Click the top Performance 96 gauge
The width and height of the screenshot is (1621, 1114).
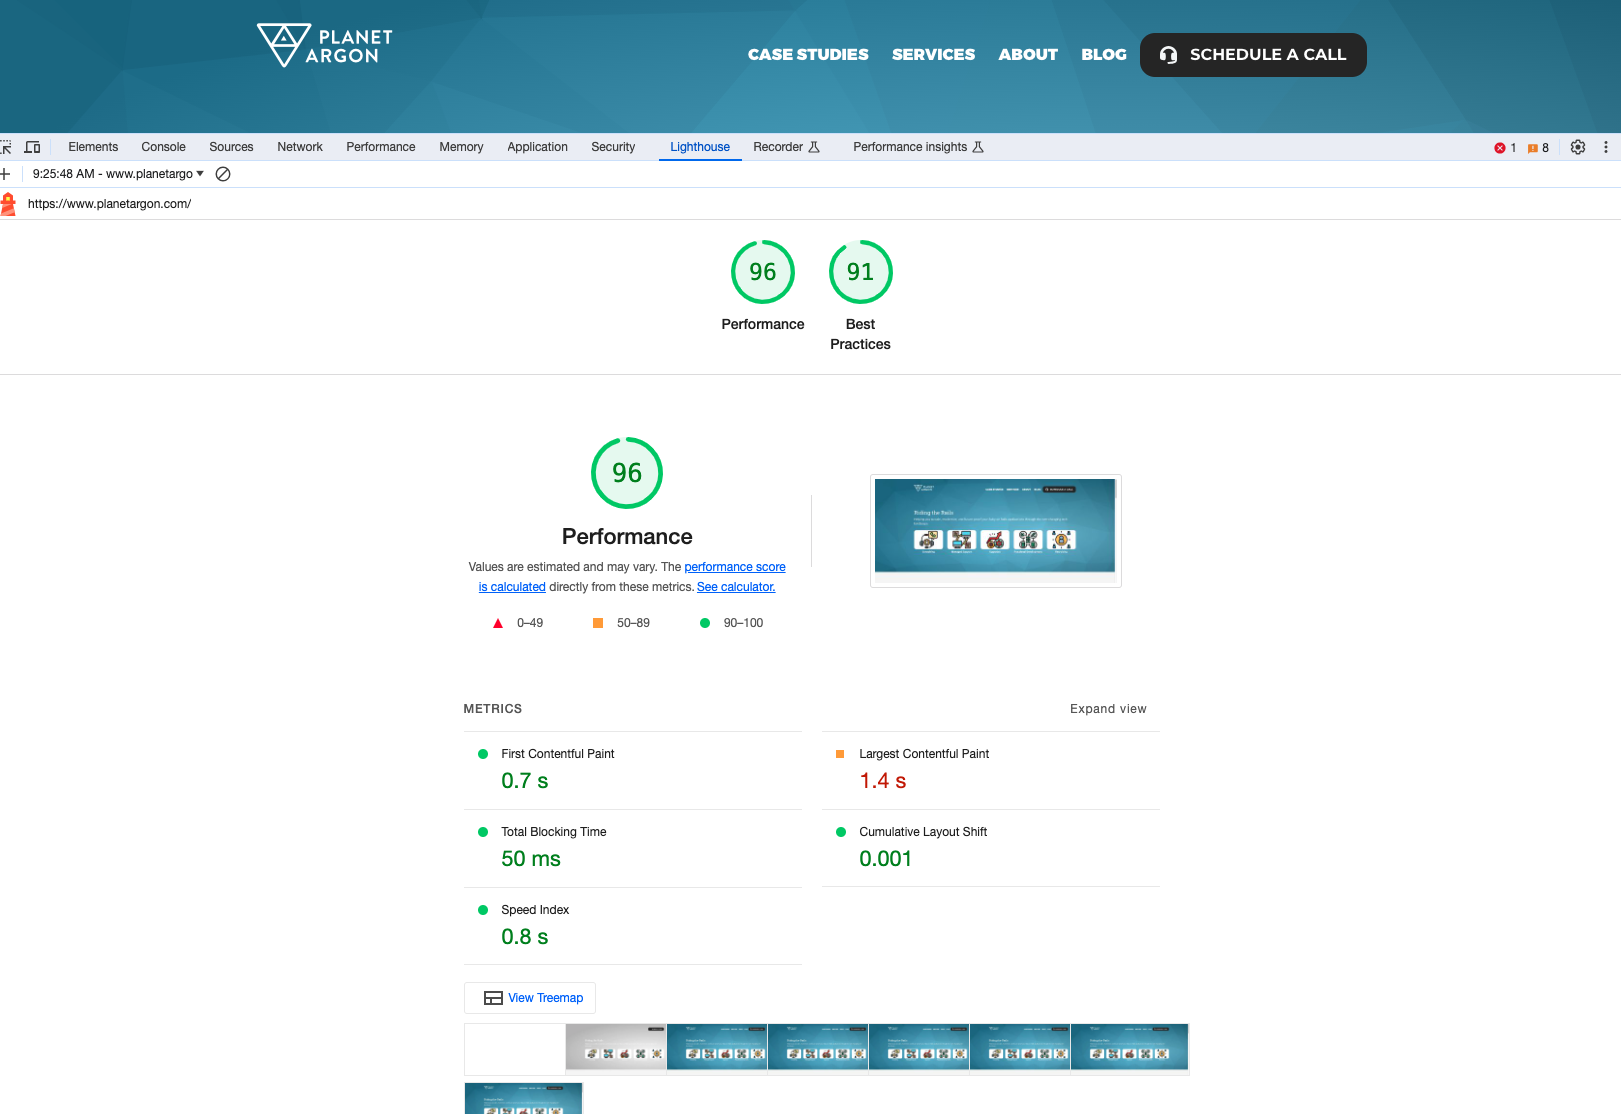763,272
